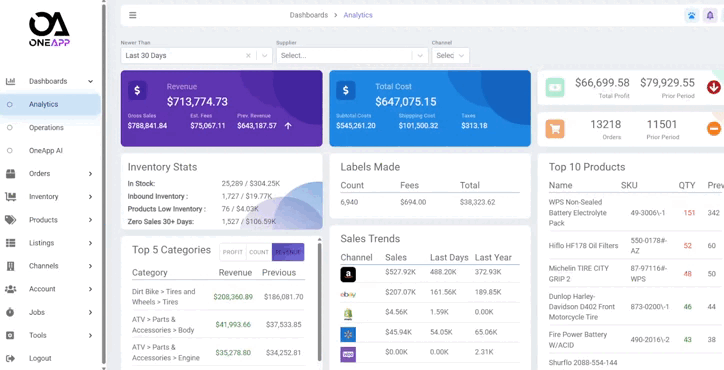Click the Walmart channel icon in Sales Trends
This screenshot has height=370, width=724.
[348, 334]
